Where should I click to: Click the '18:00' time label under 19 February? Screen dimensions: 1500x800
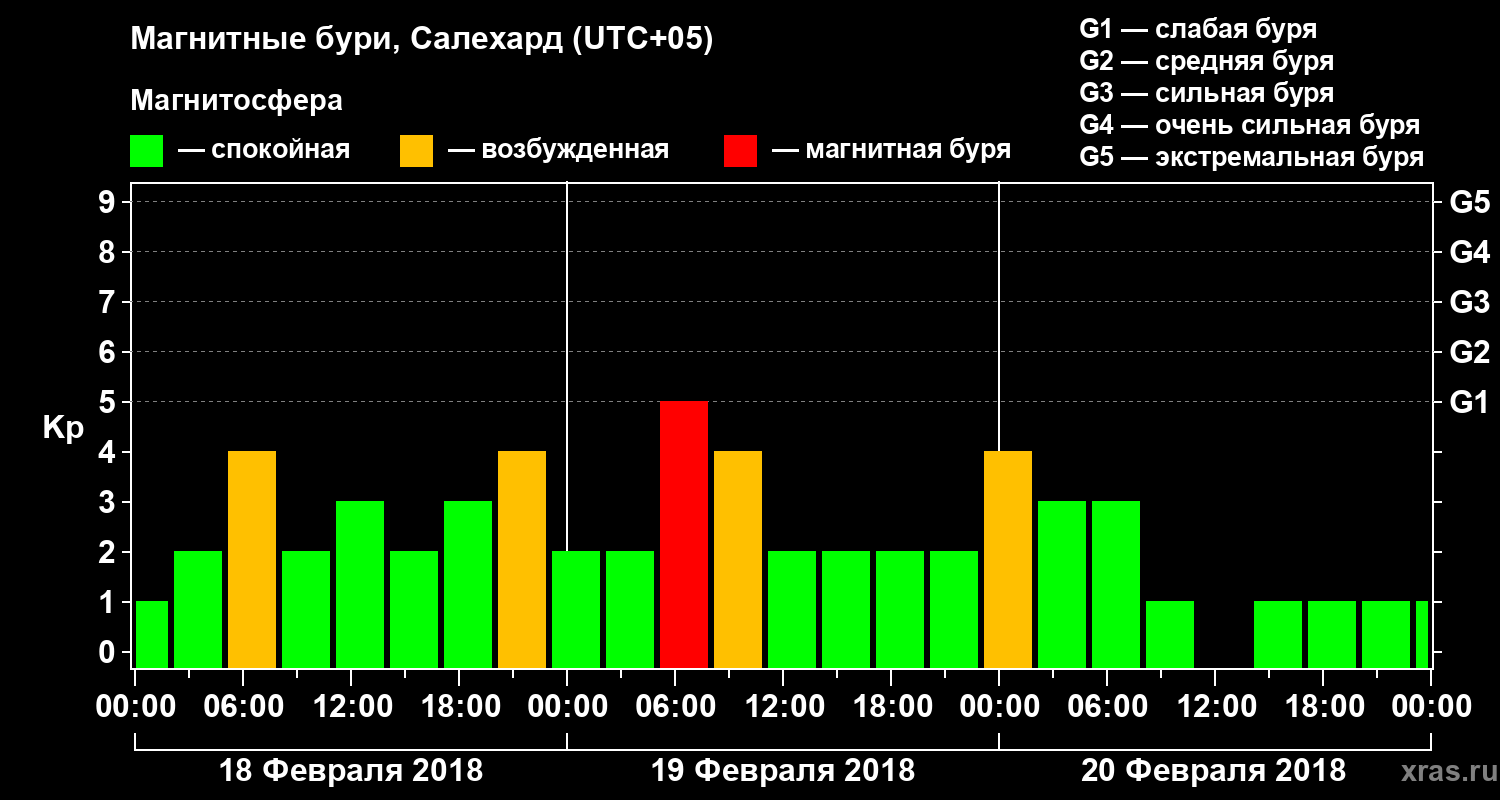point(892,707)
